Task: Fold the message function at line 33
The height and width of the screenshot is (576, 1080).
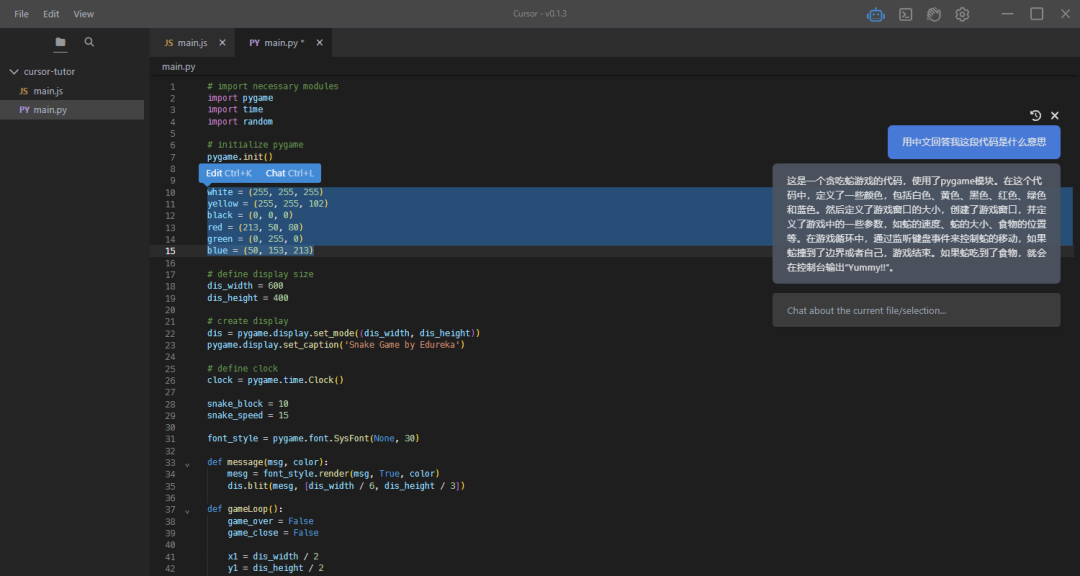Action: [187, 464]
